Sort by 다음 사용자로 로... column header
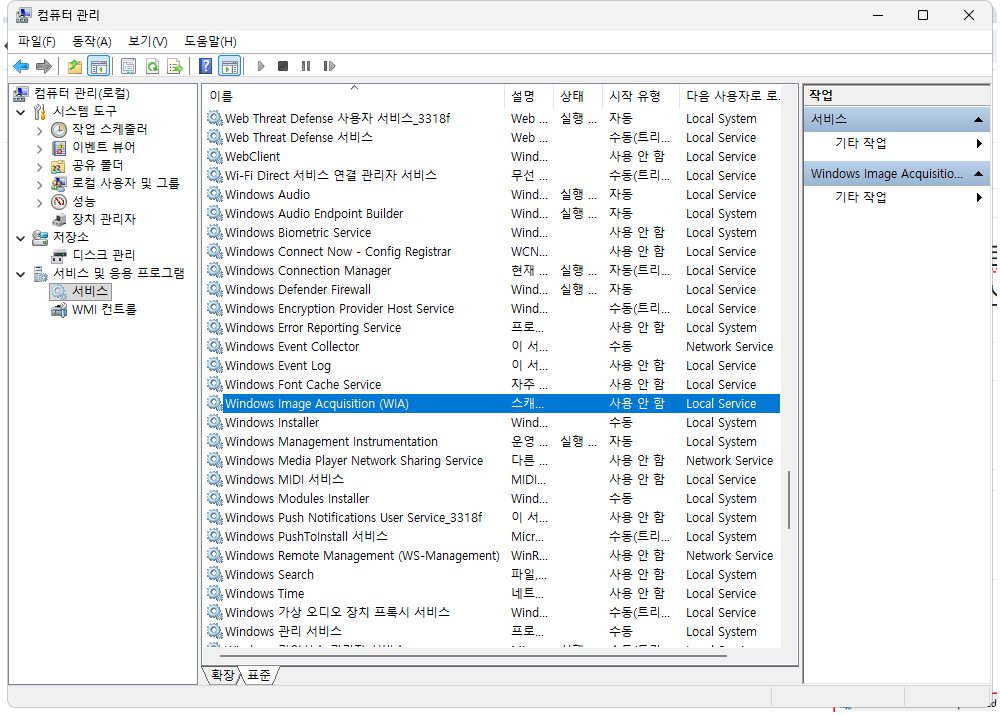Screen dimensions: 1000x715 [730, 96]
